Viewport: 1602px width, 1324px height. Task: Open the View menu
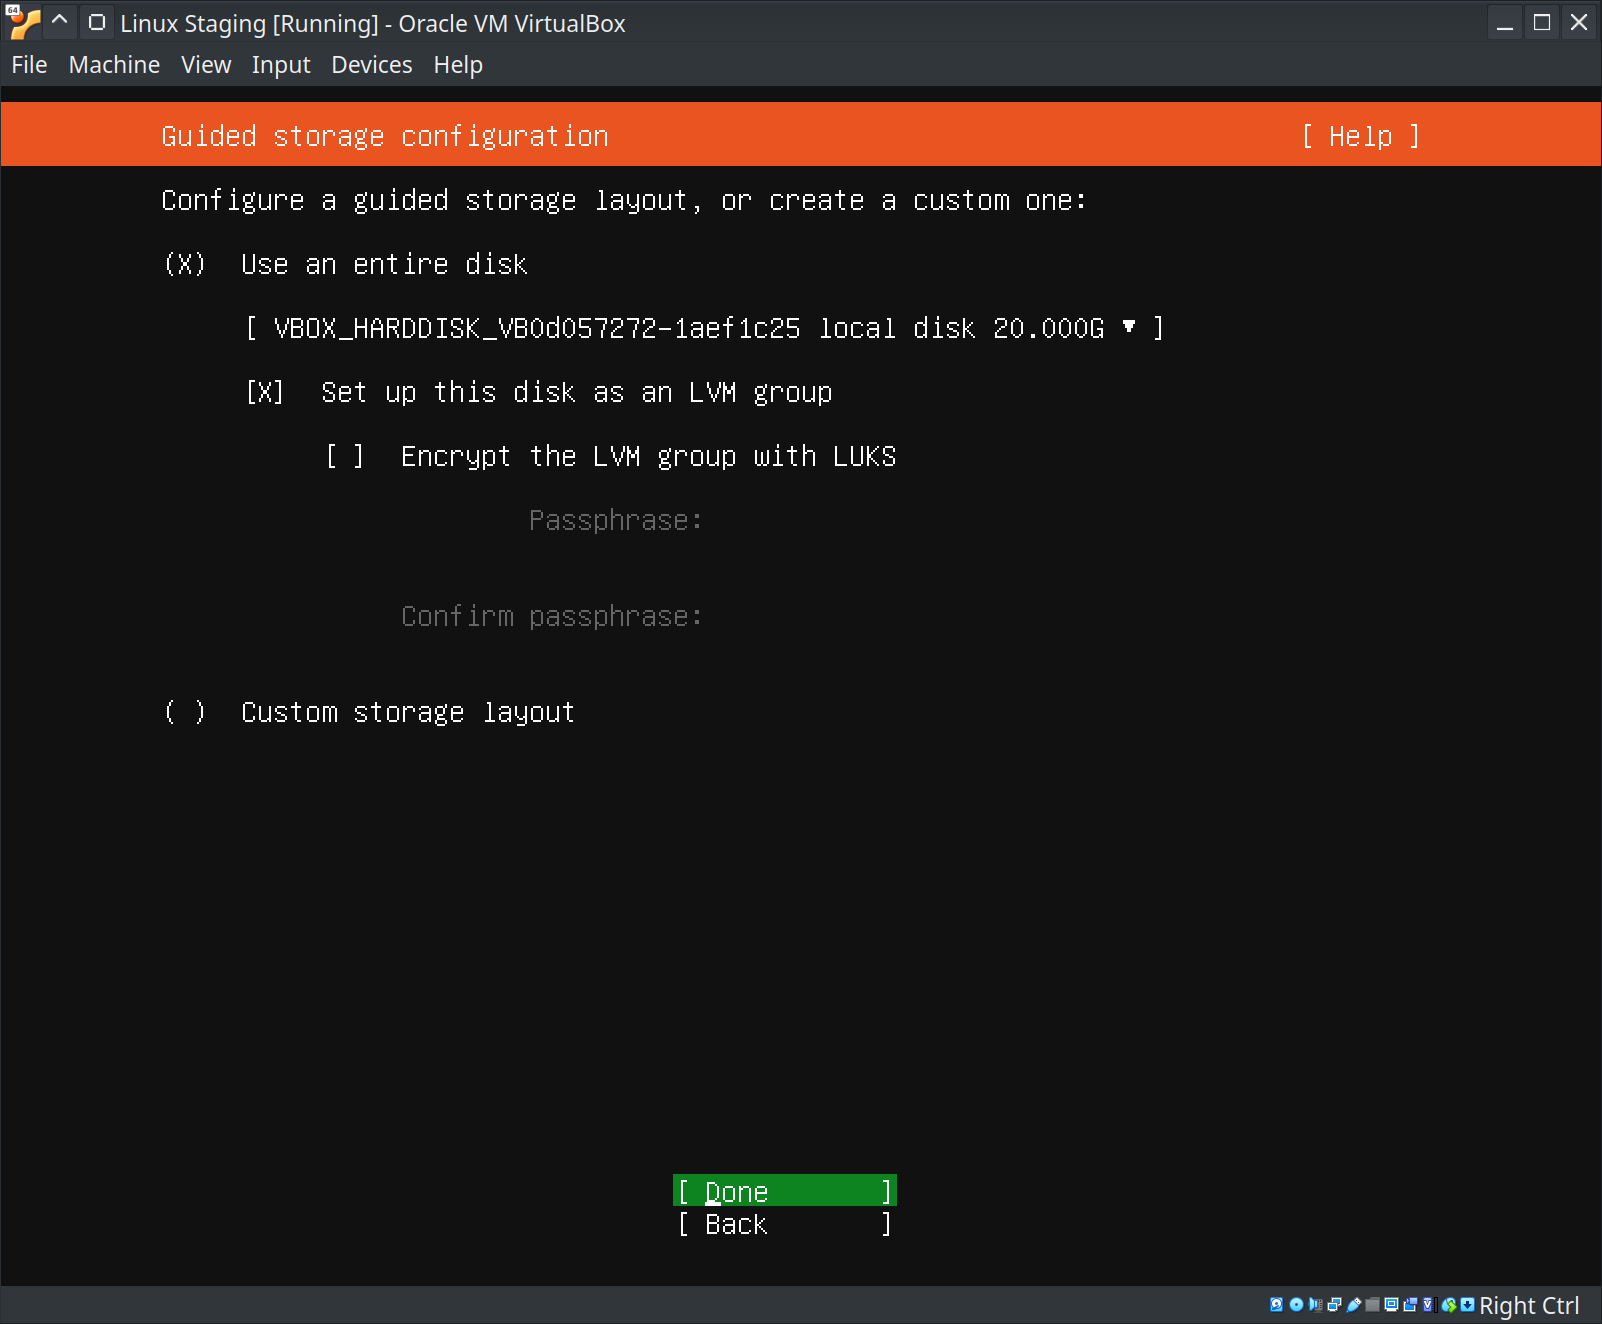coord(206,65)
